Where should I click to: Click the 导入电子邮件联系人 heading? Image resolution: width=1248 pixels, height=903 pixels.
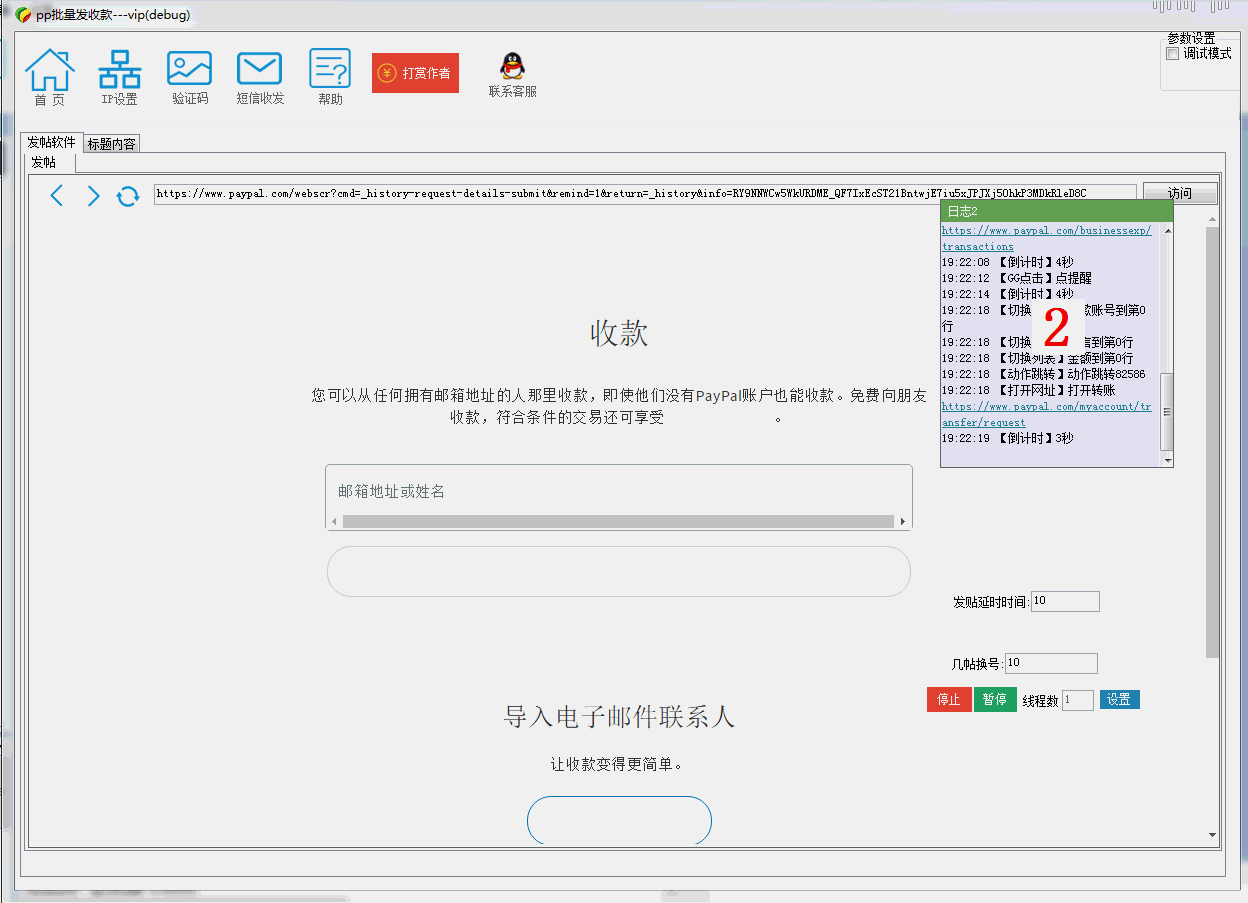[619, 716]
